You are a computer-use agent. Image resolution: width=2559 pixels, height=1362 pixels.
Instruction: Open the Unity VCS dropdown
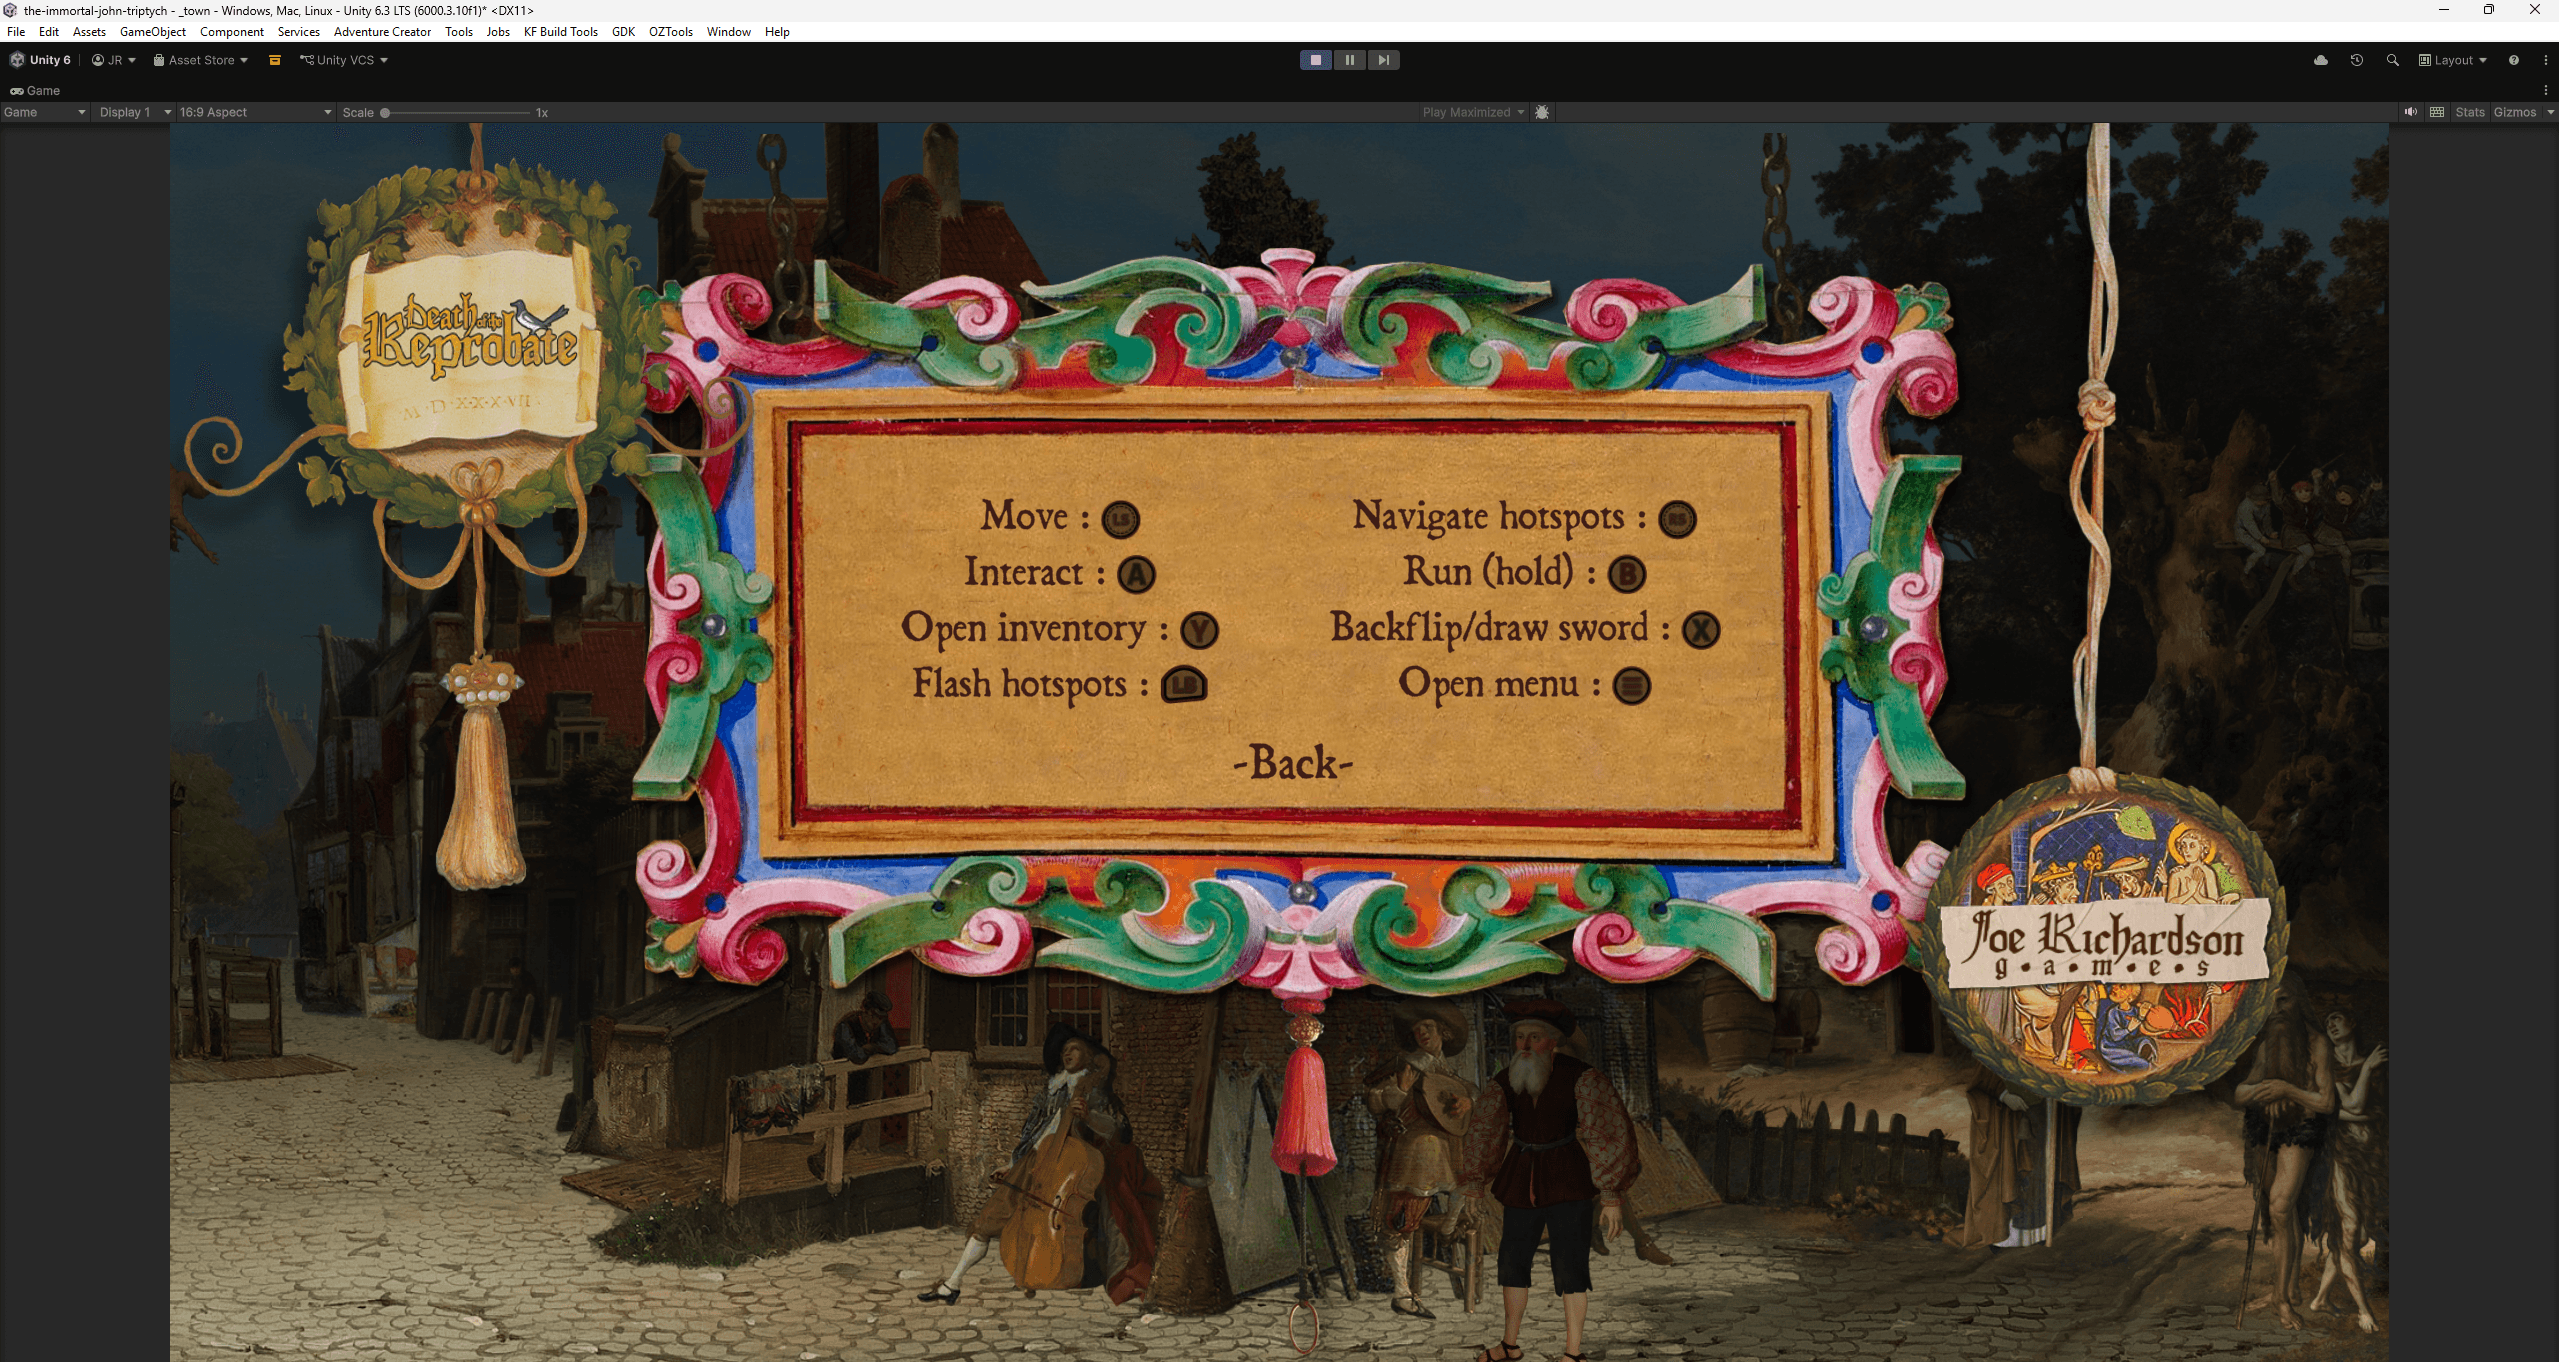tap(344, 60)
